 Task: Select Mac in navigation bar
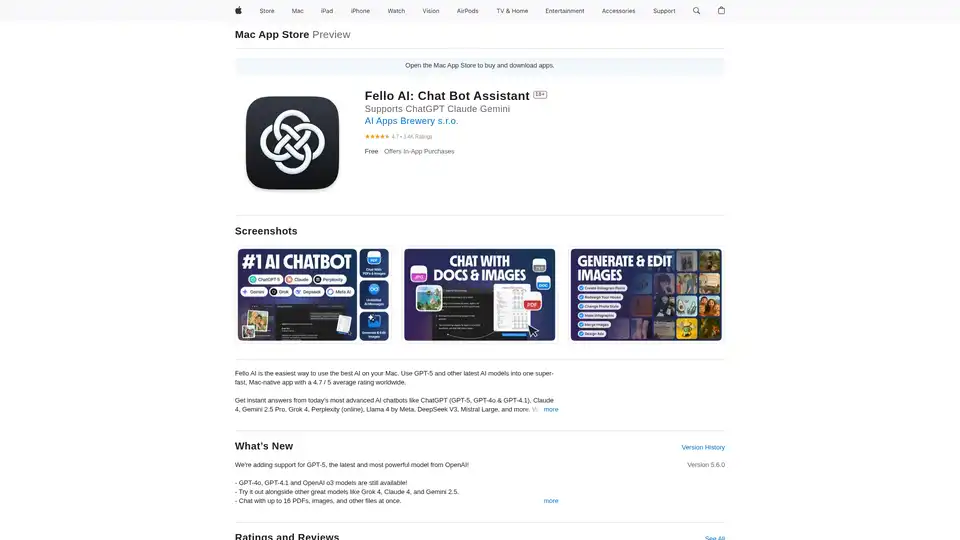coord(297,11)
